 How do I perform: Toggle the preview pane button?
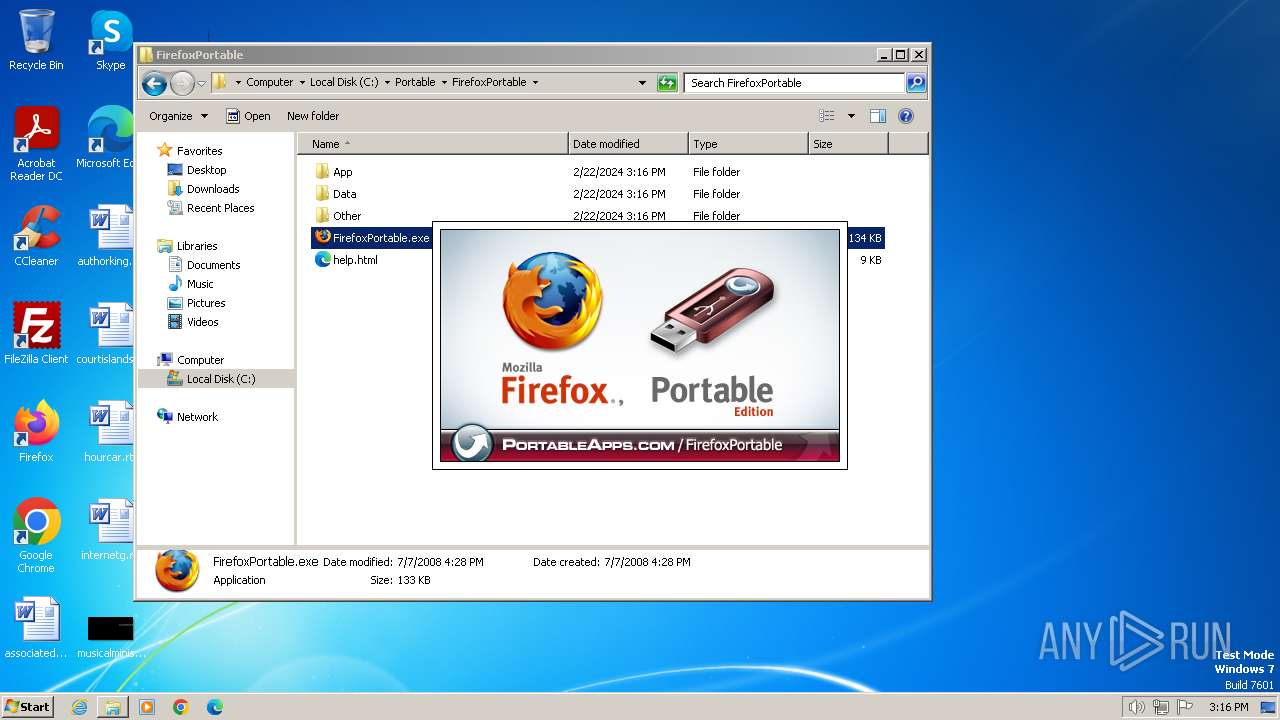877,116
